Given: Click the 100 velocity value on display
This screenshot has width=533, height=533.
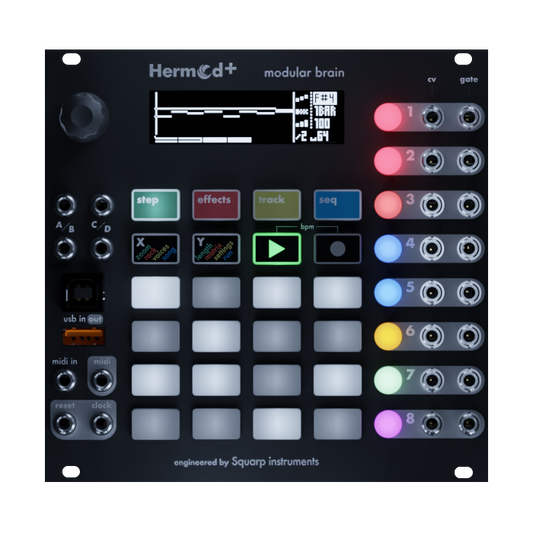Looking at the screenshot, I should pyautogui.click(x=322, y=124).
